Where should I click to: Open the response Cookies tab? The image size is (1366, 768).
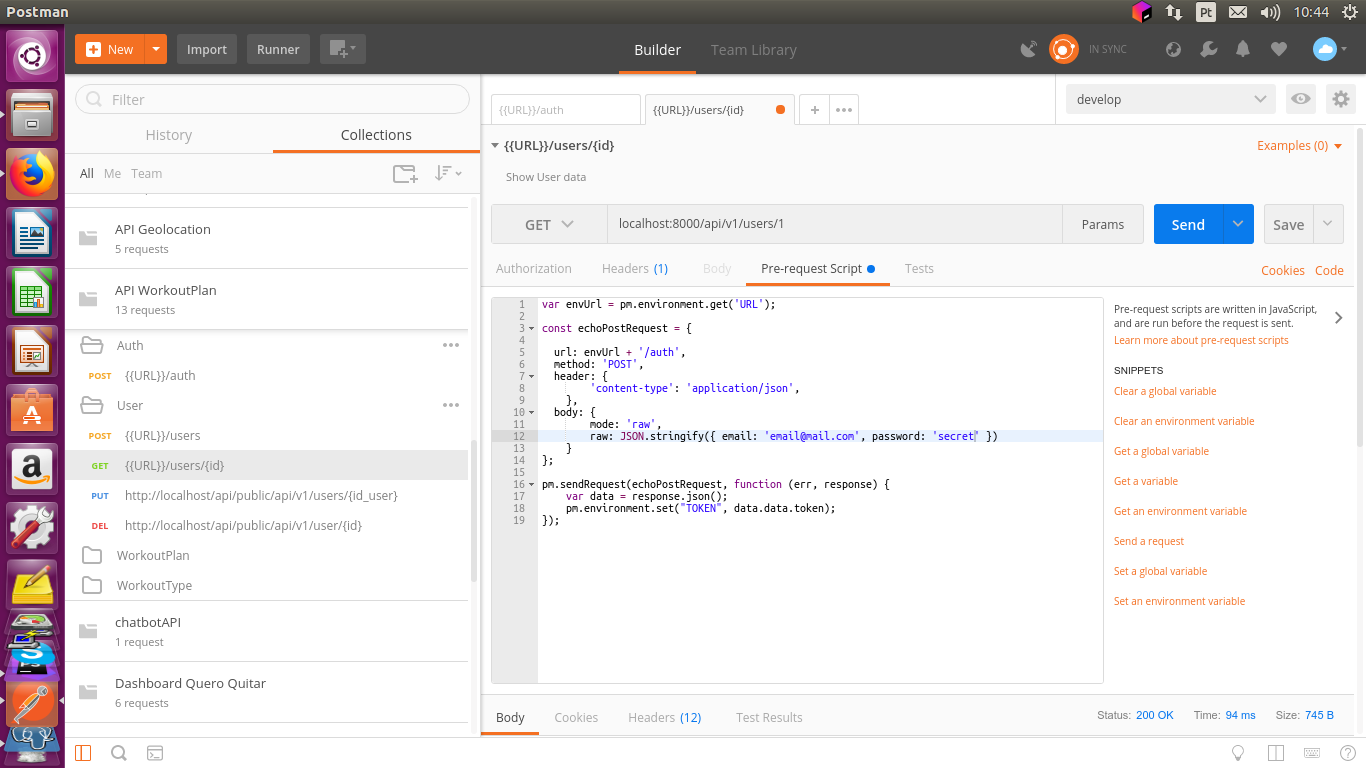pos(576,717)
